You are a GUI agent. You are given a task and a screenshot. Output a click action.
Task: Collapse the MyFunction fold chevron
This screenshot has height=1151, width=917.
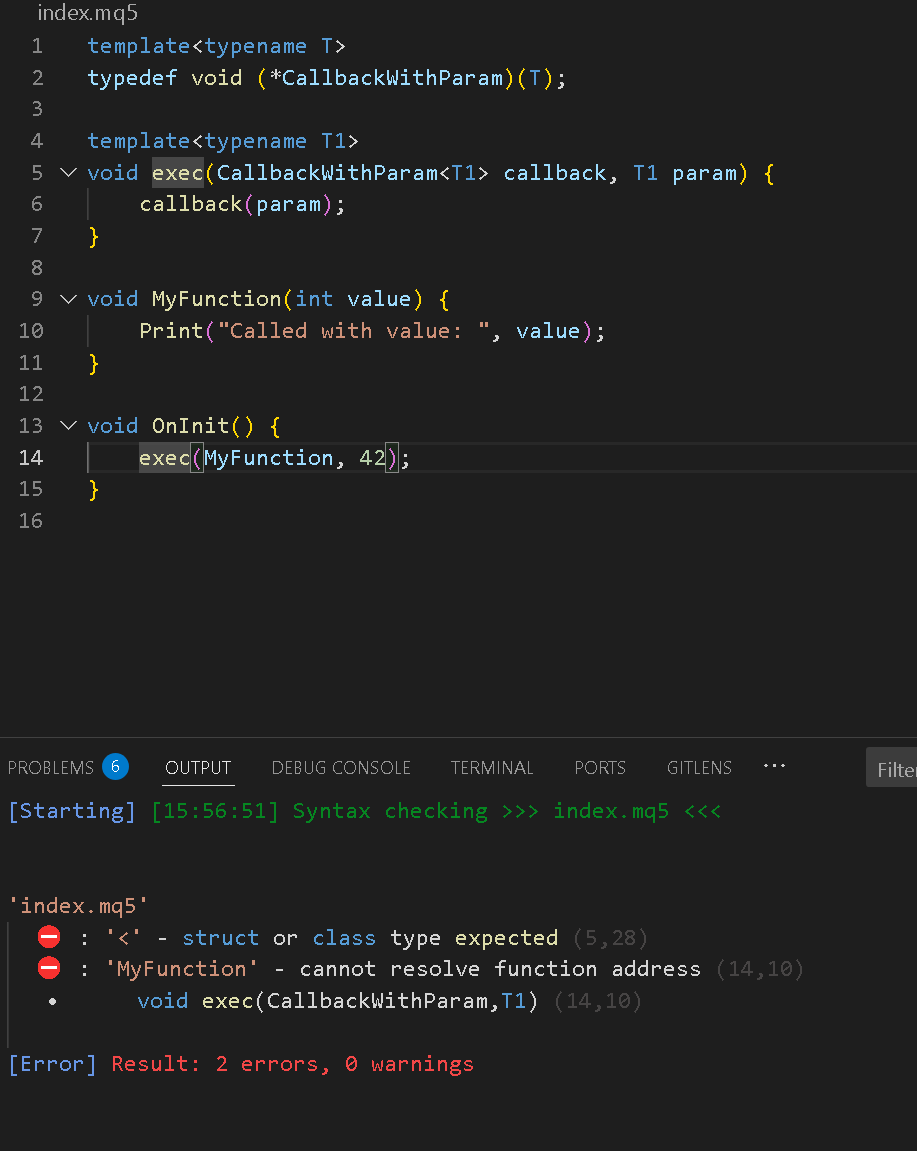68,299
